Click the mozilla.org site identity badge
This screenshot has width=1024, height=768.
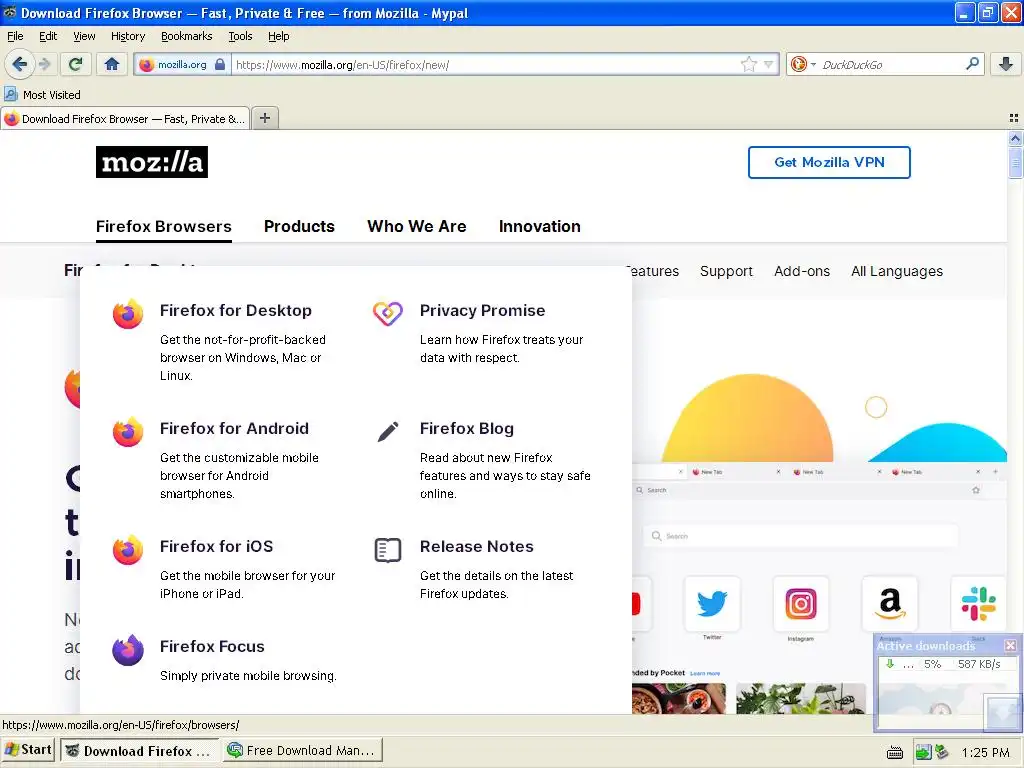pyautogui.click(x=182, y=64)
